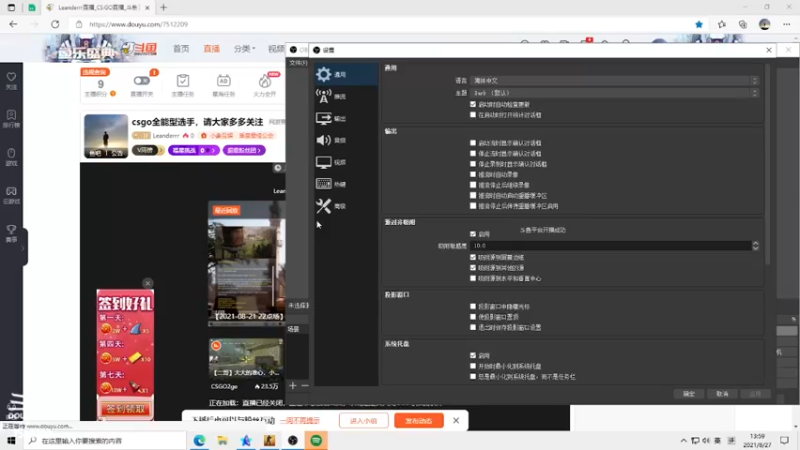
Task: Click the Windows taskbar search box
Action: tap(105, 440)
